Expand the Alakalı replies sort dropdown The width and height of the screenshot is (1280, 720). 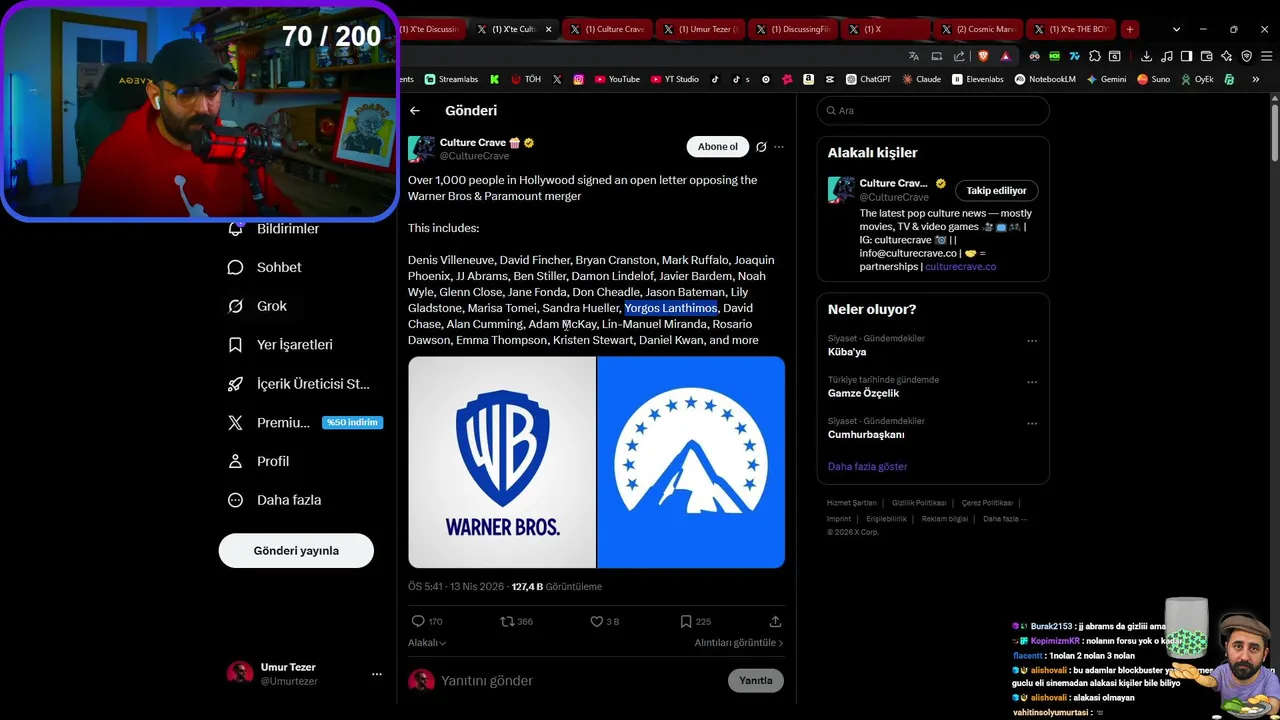pyautogui.click(x=427, y=643)
